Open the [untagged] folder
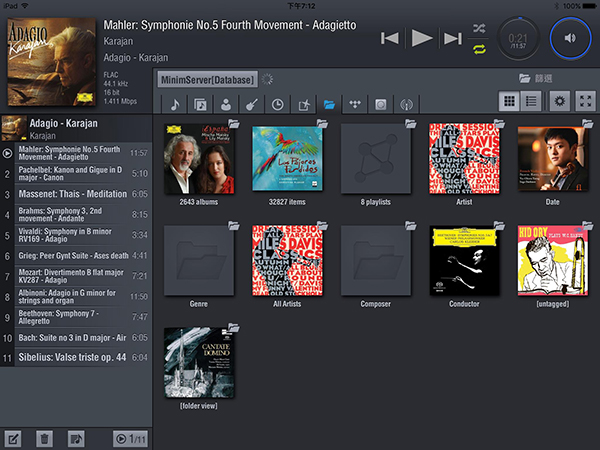The width and height of the screenshot is (600, 450). (x=553, y=261)
